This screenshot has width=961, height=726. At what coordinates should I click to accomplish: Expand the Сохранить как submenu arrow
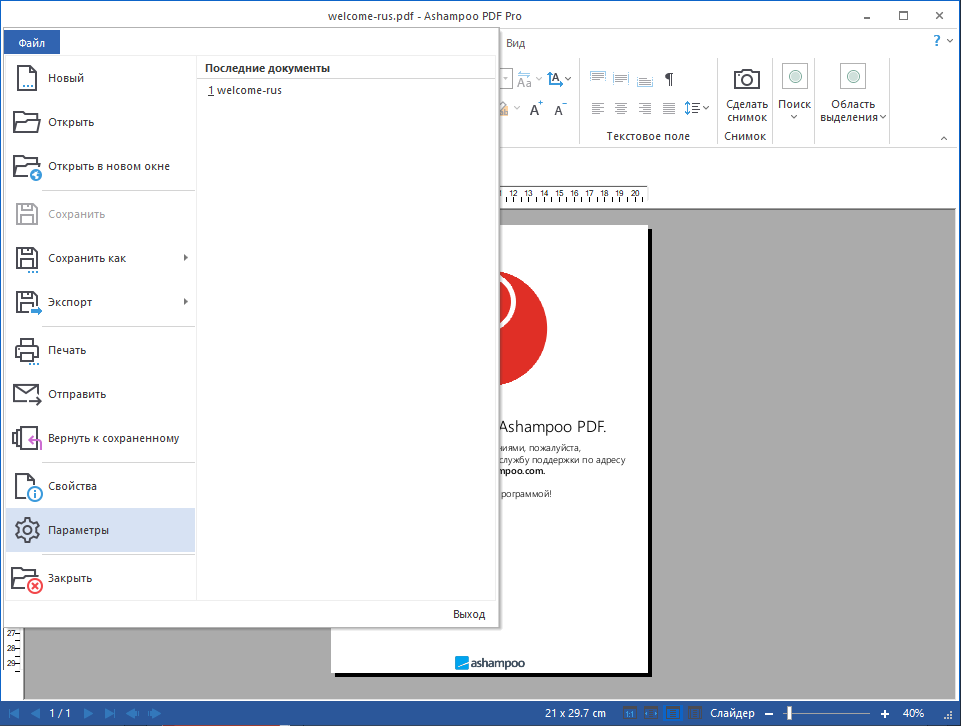click(x=185, y=258)
